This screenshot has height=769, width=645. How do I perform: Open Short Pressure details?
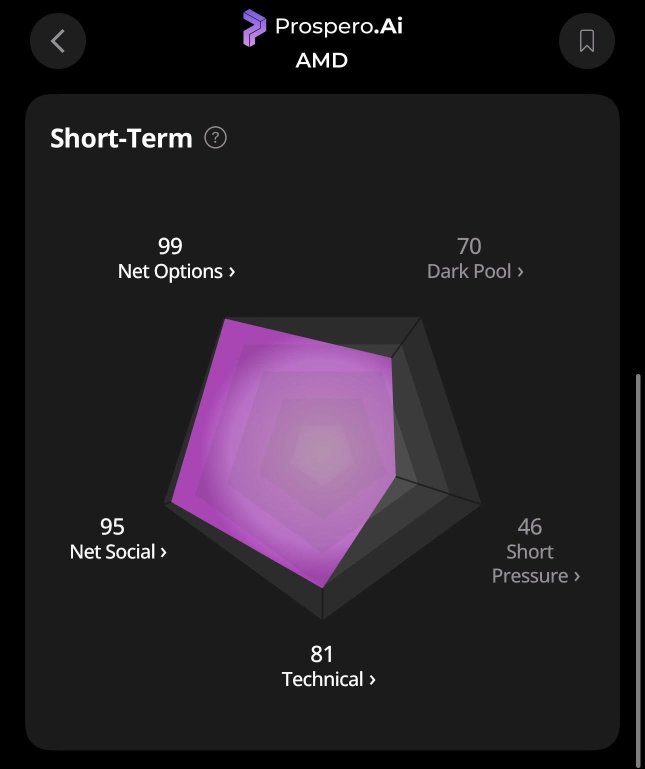point(536,564)
